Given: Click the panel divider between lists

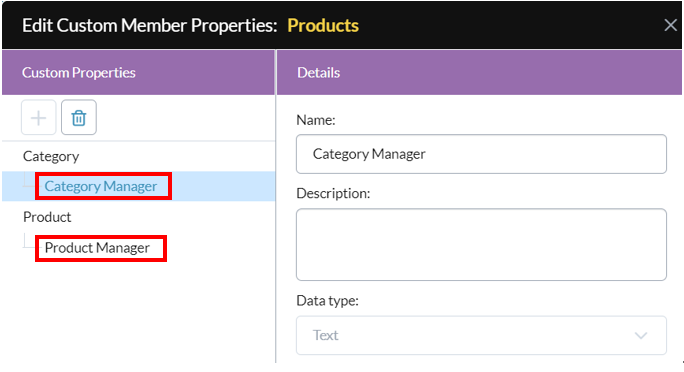Looking at the screenshot, I should 276,206.
